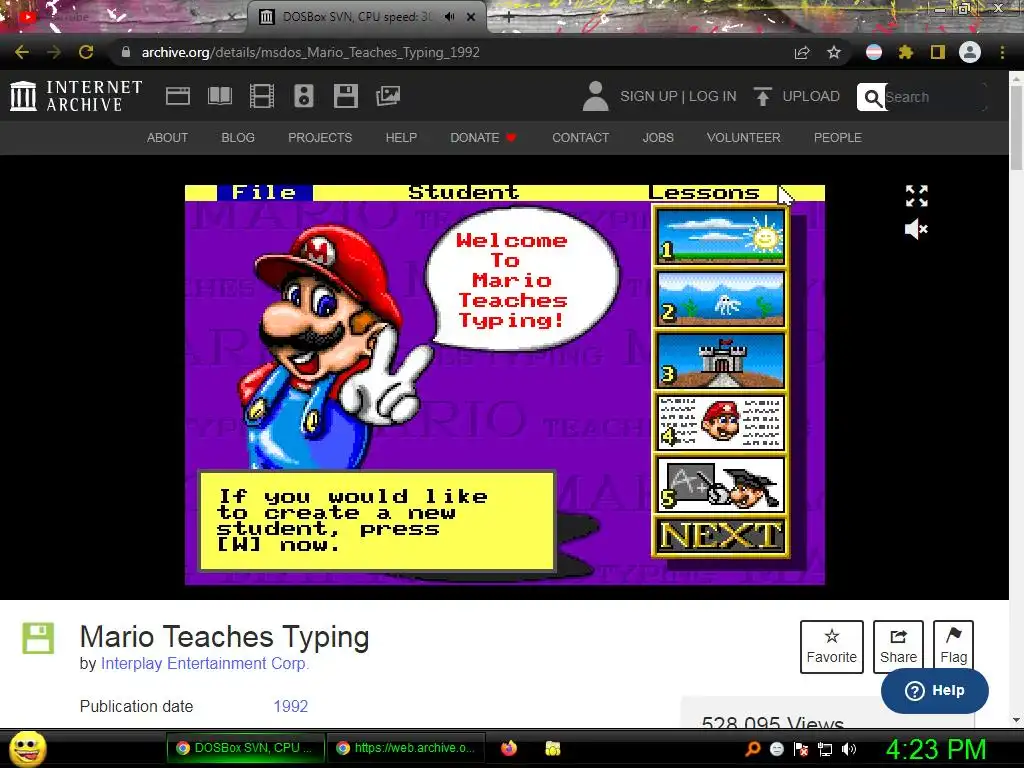Click into the archive Search field
Viewport: 1024px width, 768px height.
[935, 97]
